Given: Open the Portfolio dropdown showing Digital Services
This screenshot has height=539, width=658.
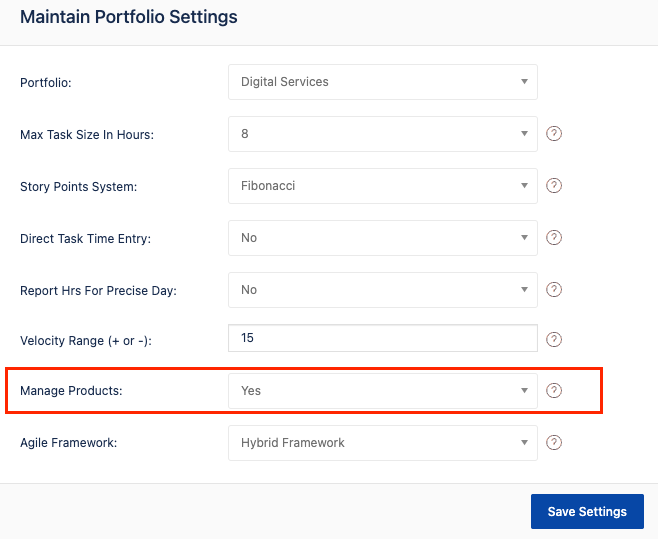Looking at the screenshot, I should click(382, 82).
